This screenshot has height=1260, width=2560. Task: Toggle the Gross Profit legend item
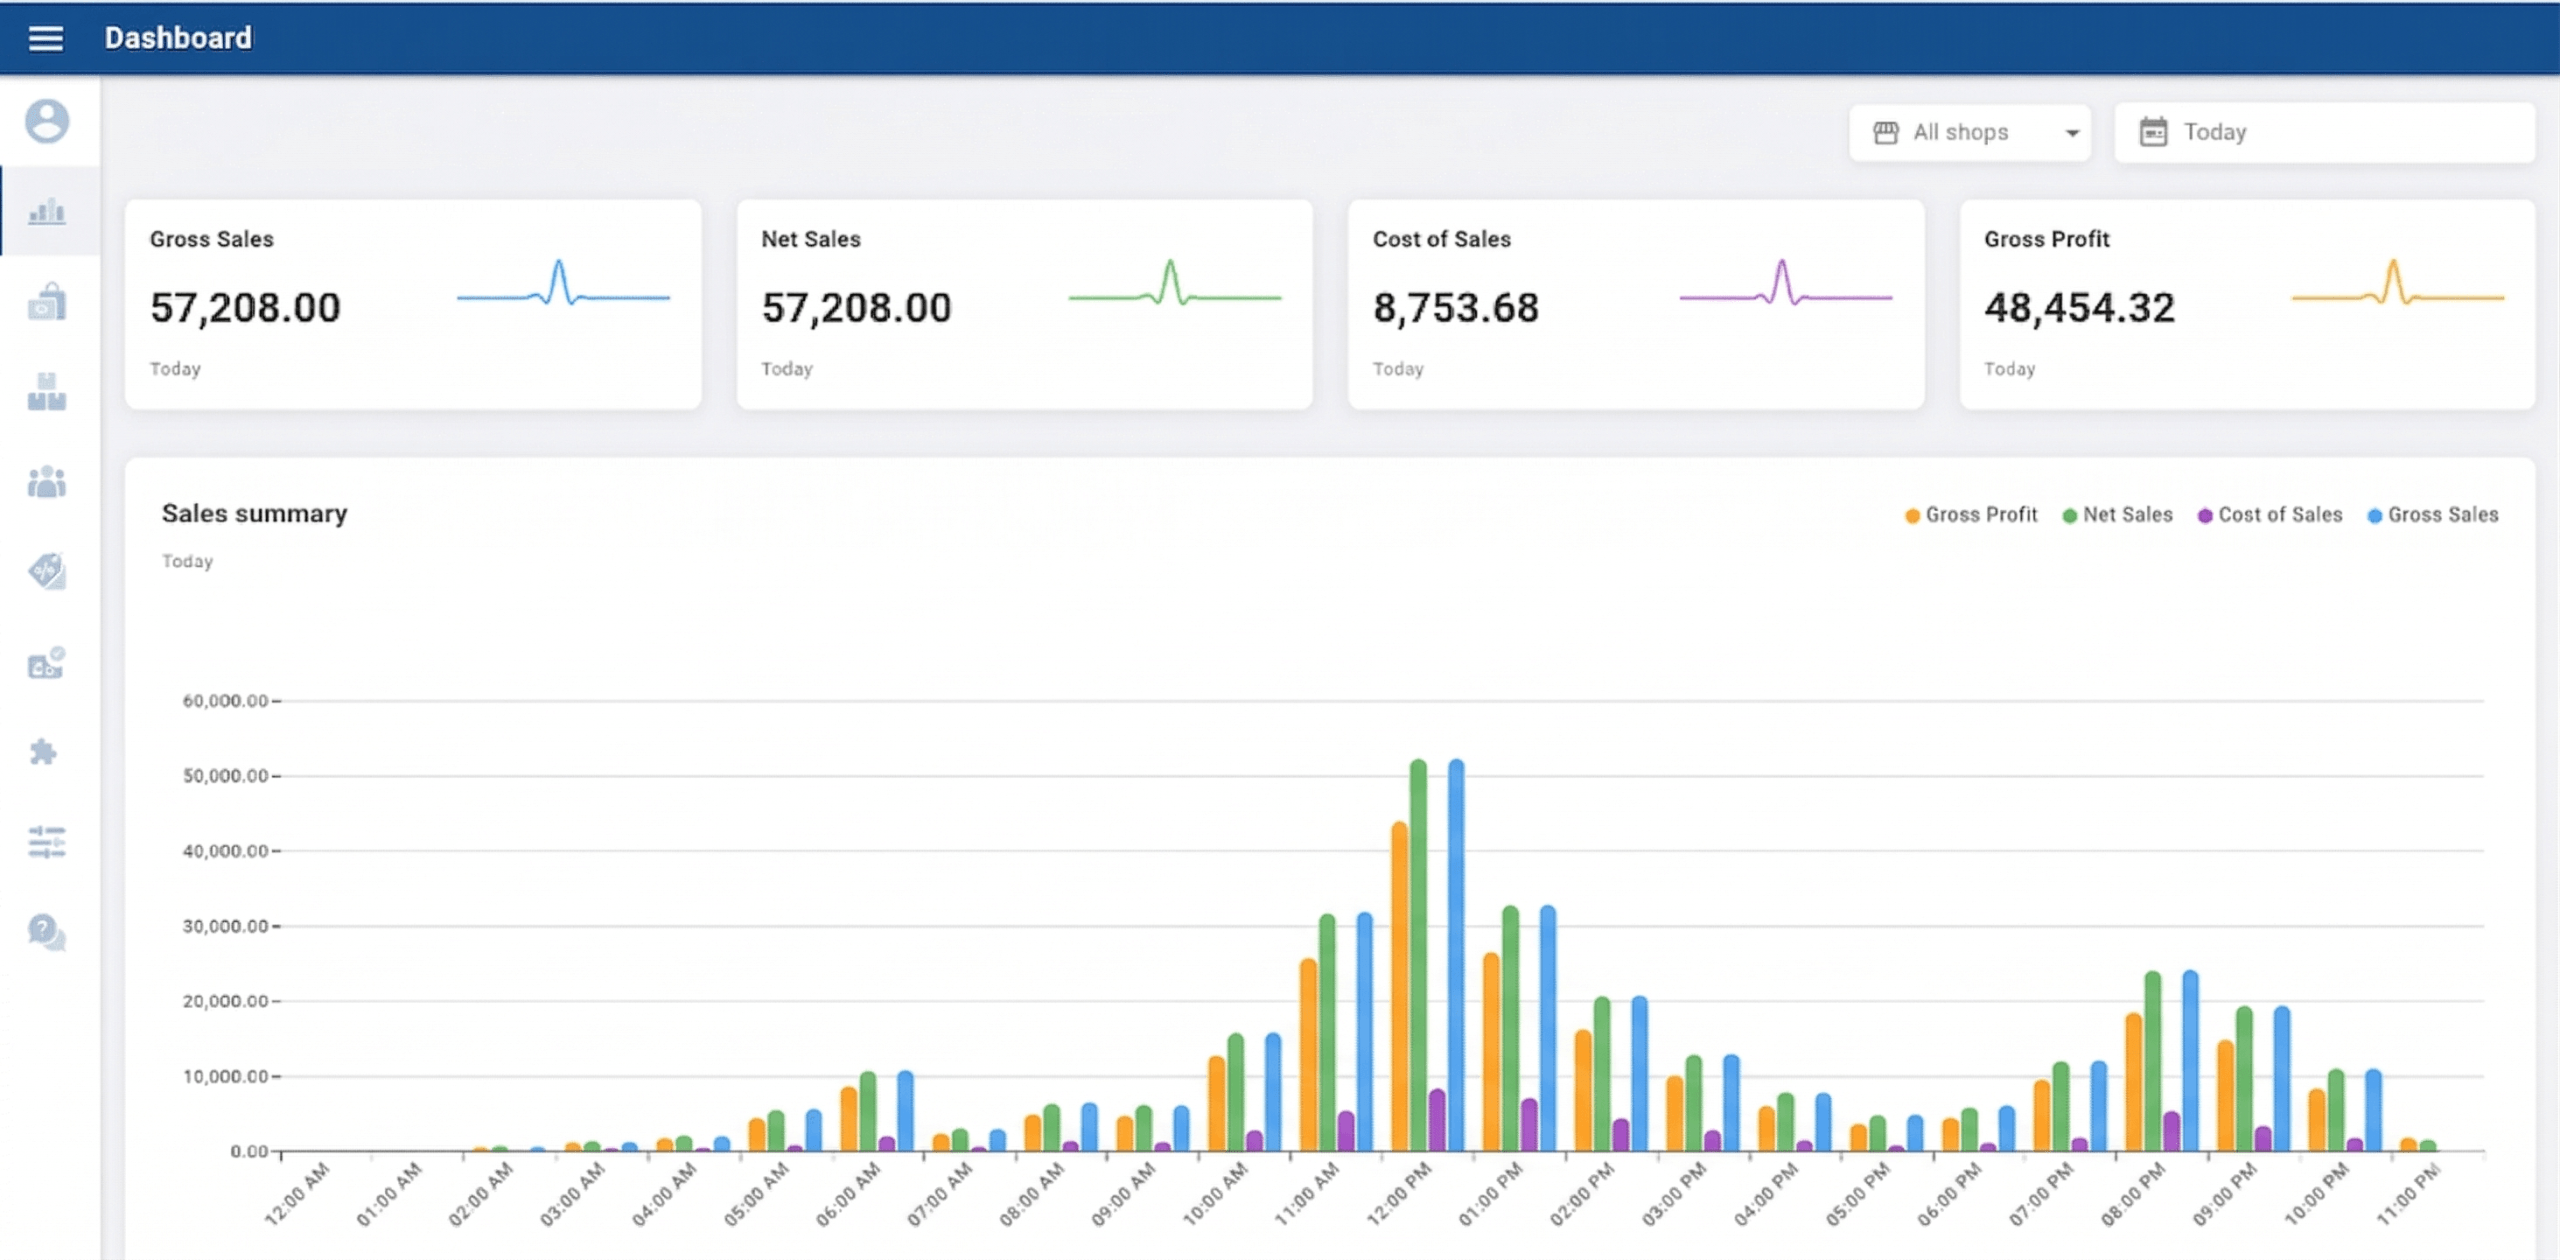pyautogui.click(x=1969, y=514)
